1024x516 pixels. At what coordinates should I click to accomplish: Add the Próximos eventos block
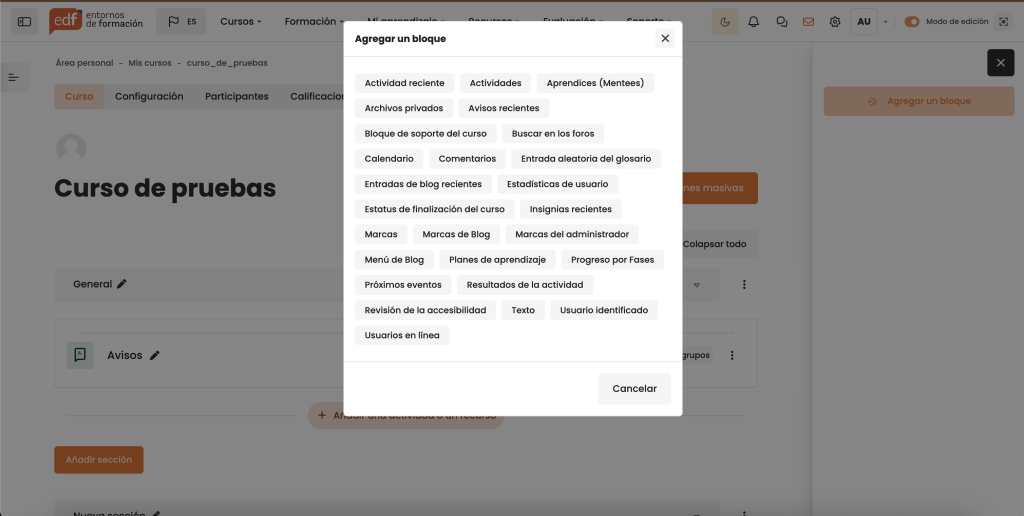pos(403,285)
